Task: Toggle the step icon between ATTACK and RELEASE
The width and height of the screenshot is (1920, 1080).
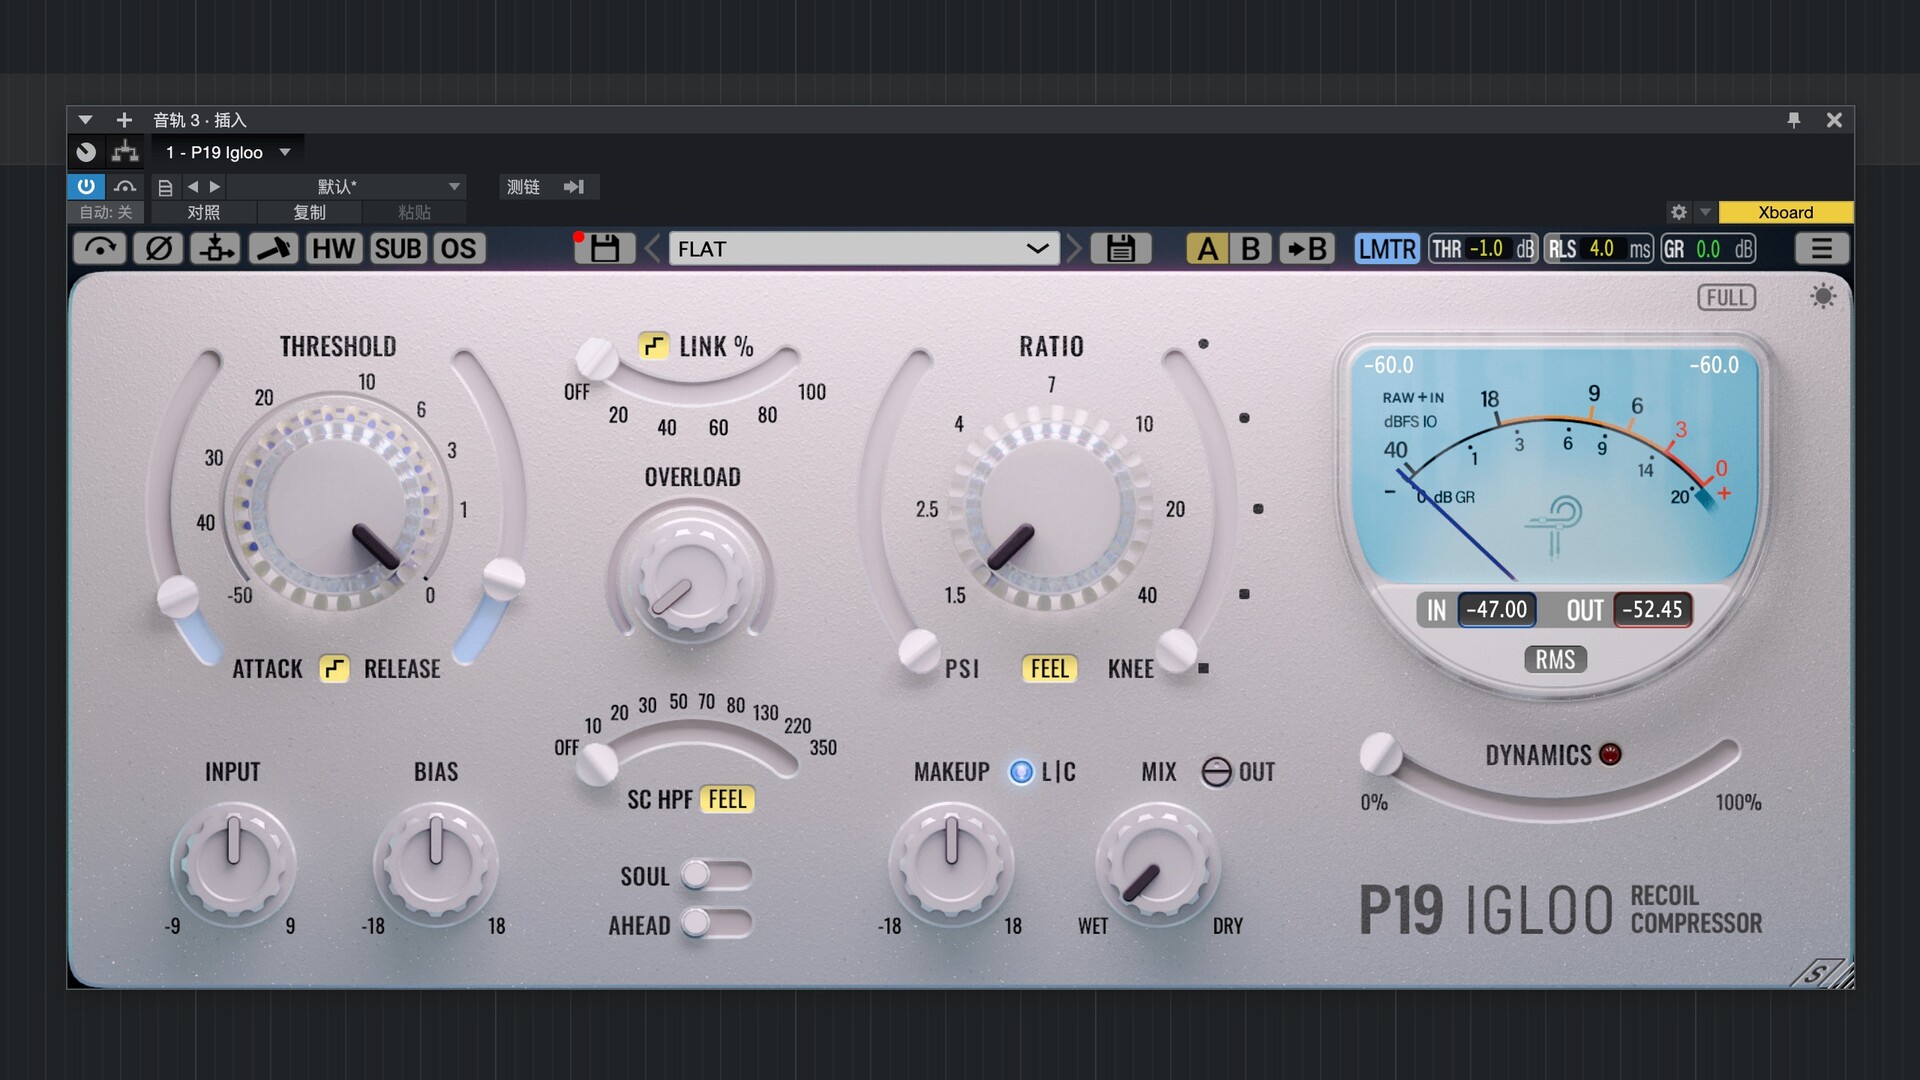Action: (x=334, y=668)
